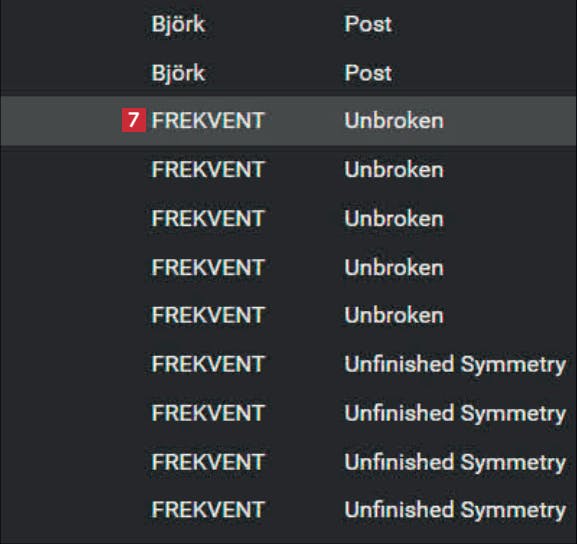Select Unbroken directly below the highlighted row
Image resolution: width=577 pixels, height=544 pixels.
click(x=394, y=170)
